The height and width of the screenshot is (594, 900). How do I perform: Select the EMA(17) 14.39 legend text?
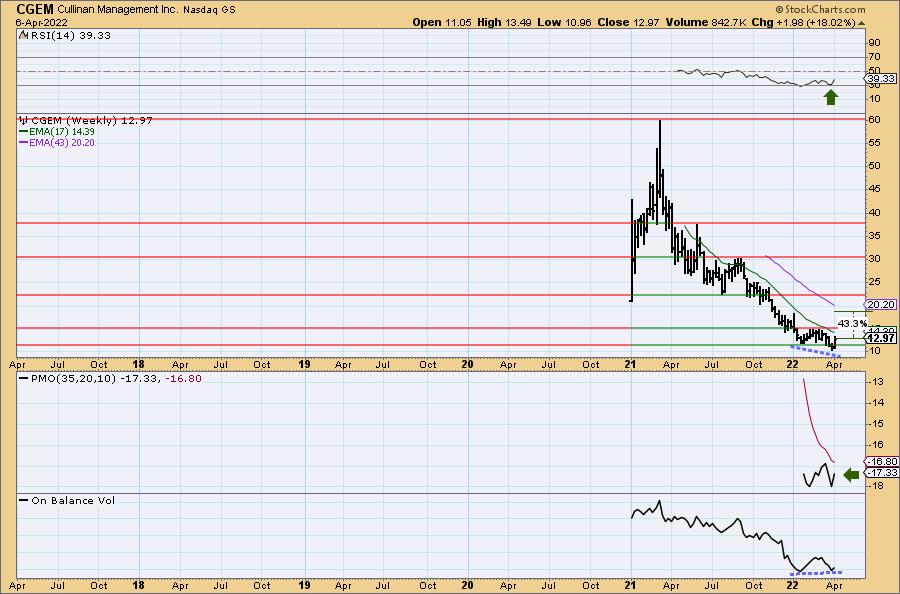click(61, 131)
